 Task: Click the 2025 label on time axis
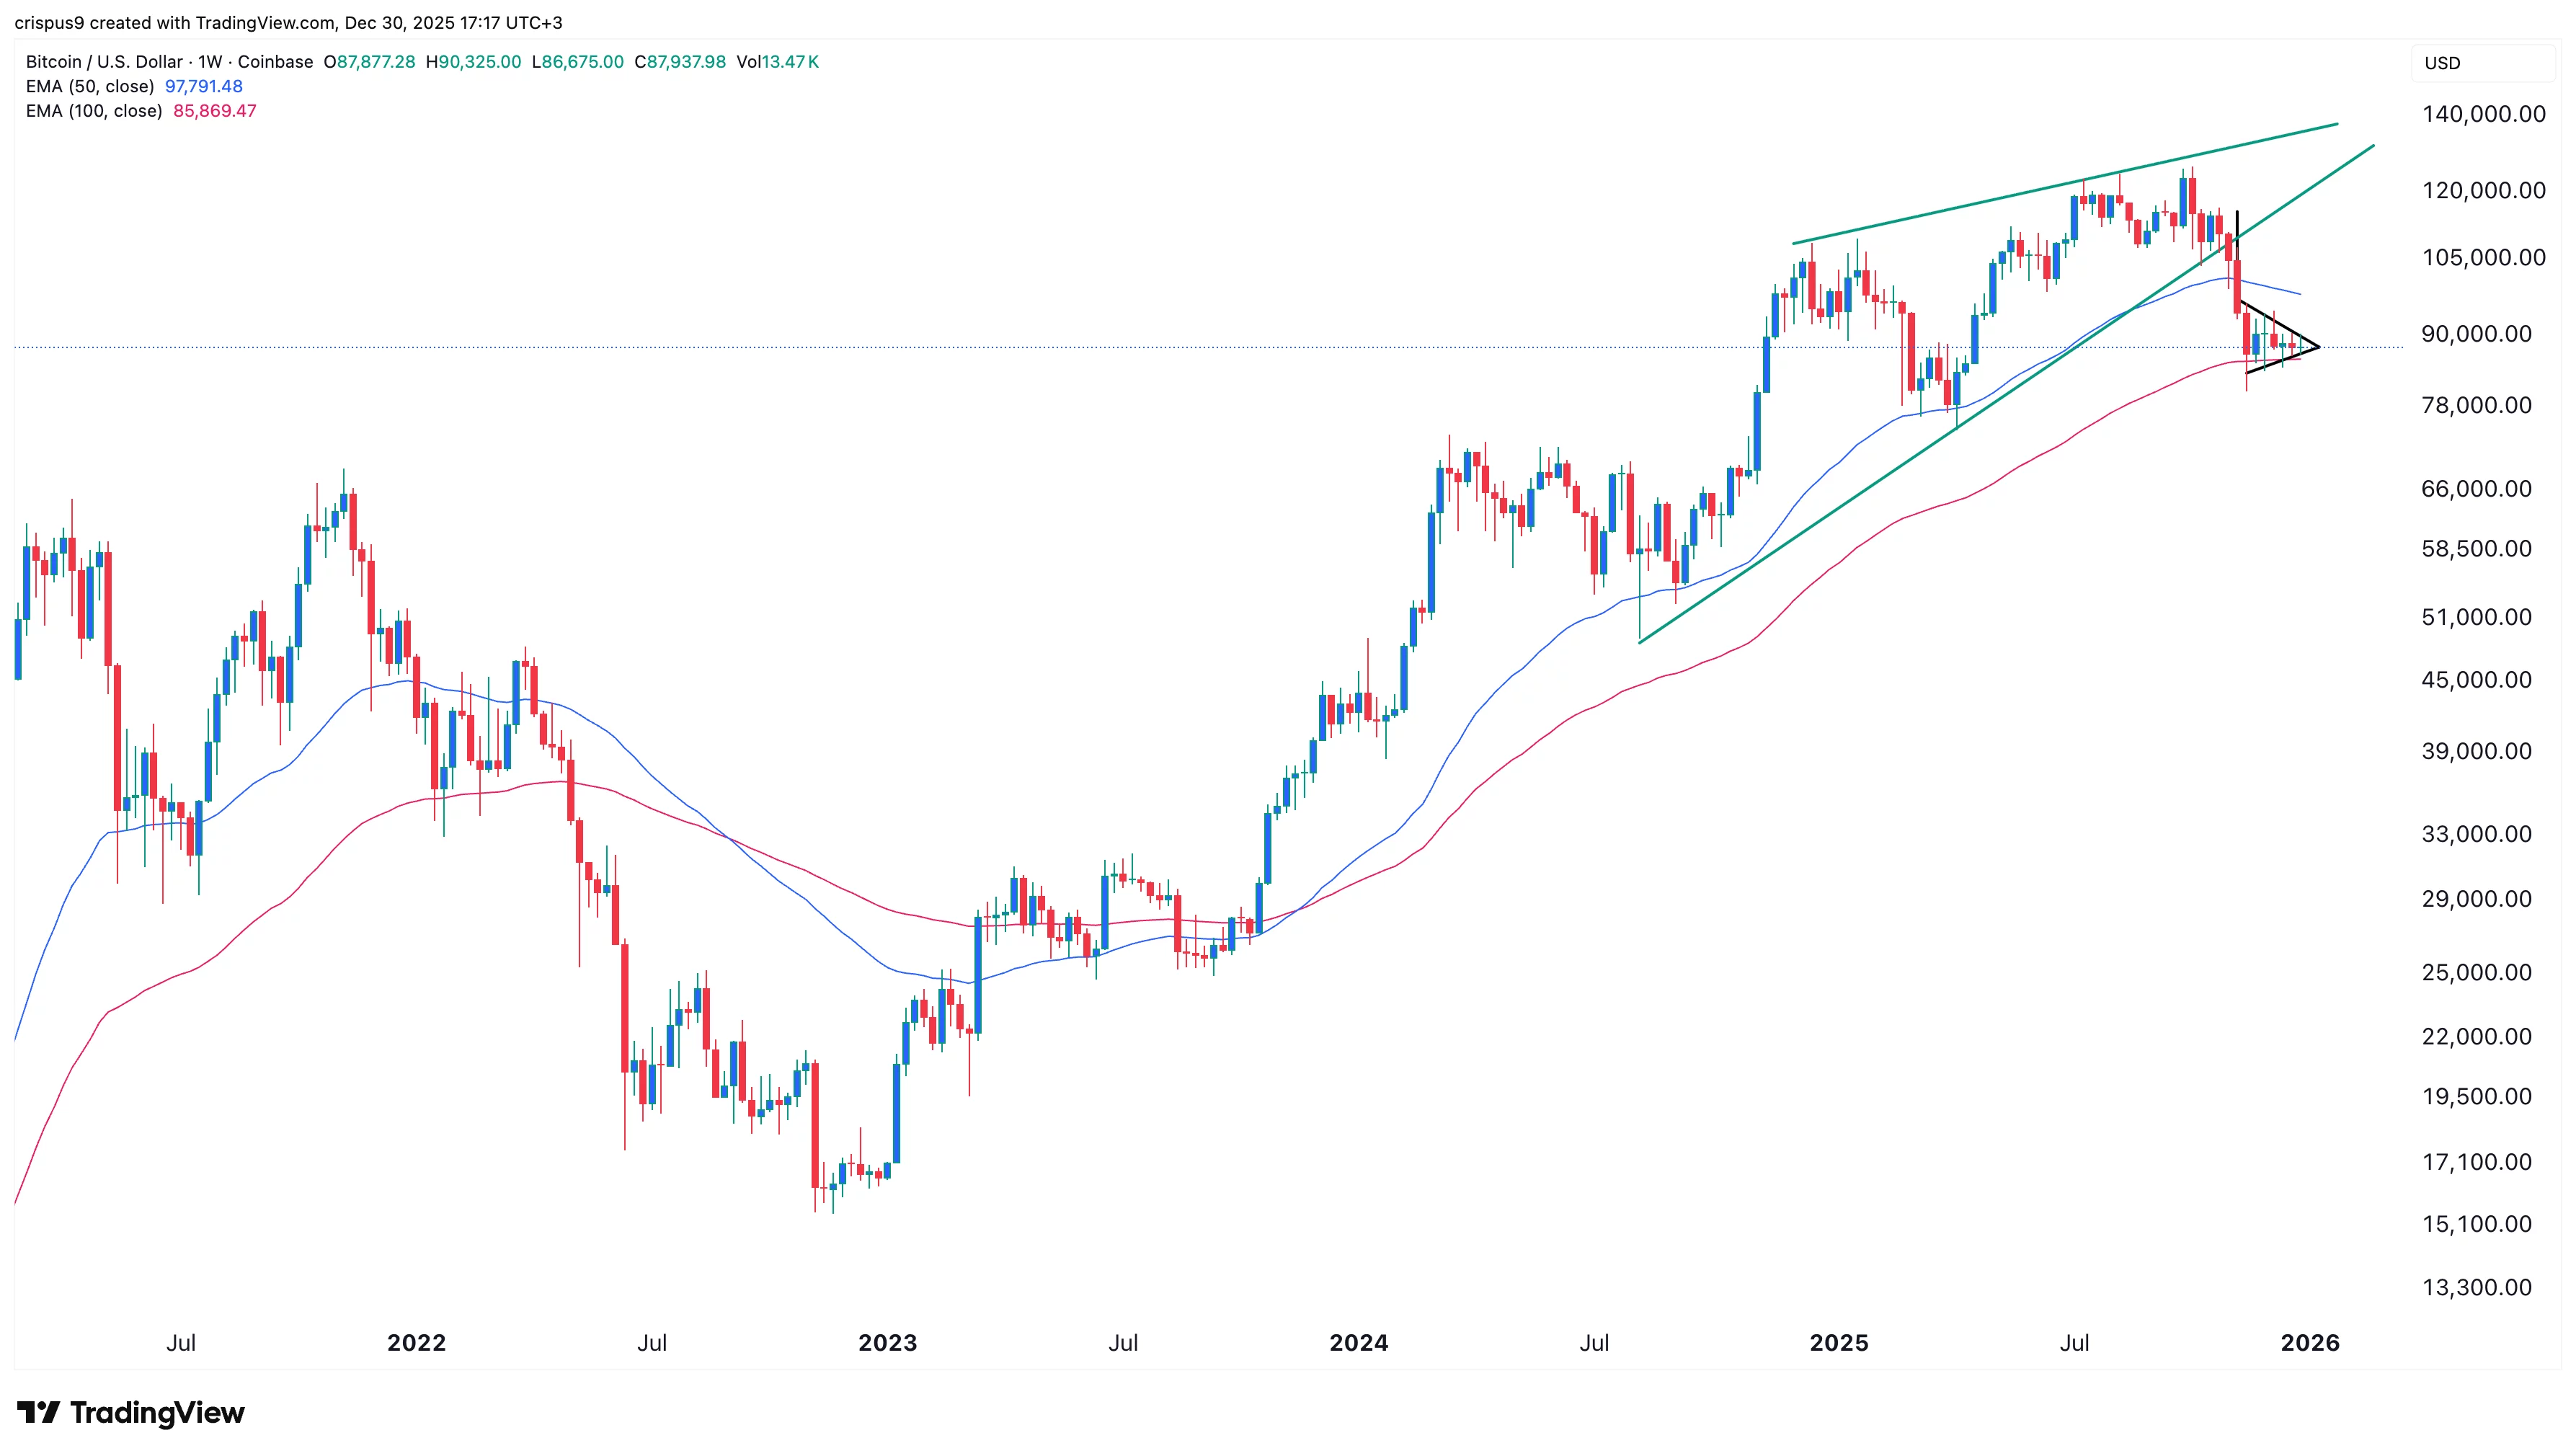1838,1342
